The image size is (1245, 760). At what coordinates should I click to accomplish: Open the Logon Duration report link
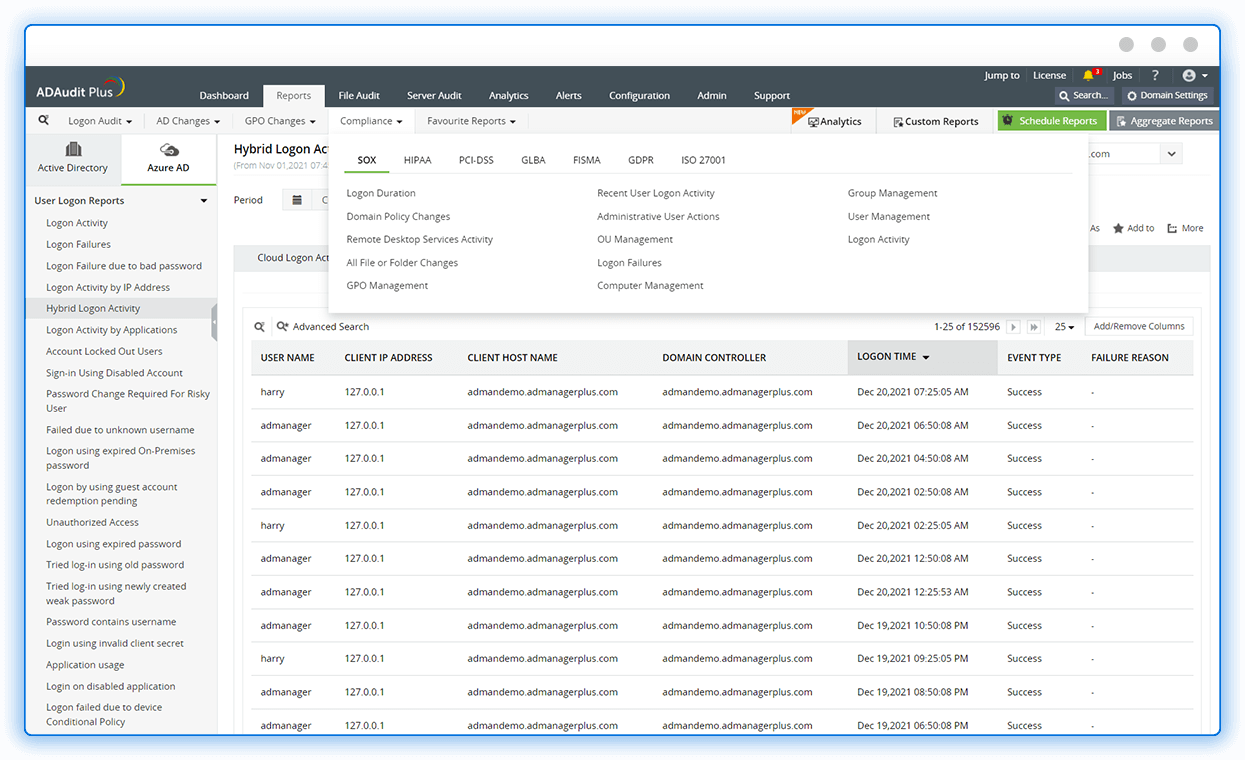pyautogui.click(x=381, y=193)
